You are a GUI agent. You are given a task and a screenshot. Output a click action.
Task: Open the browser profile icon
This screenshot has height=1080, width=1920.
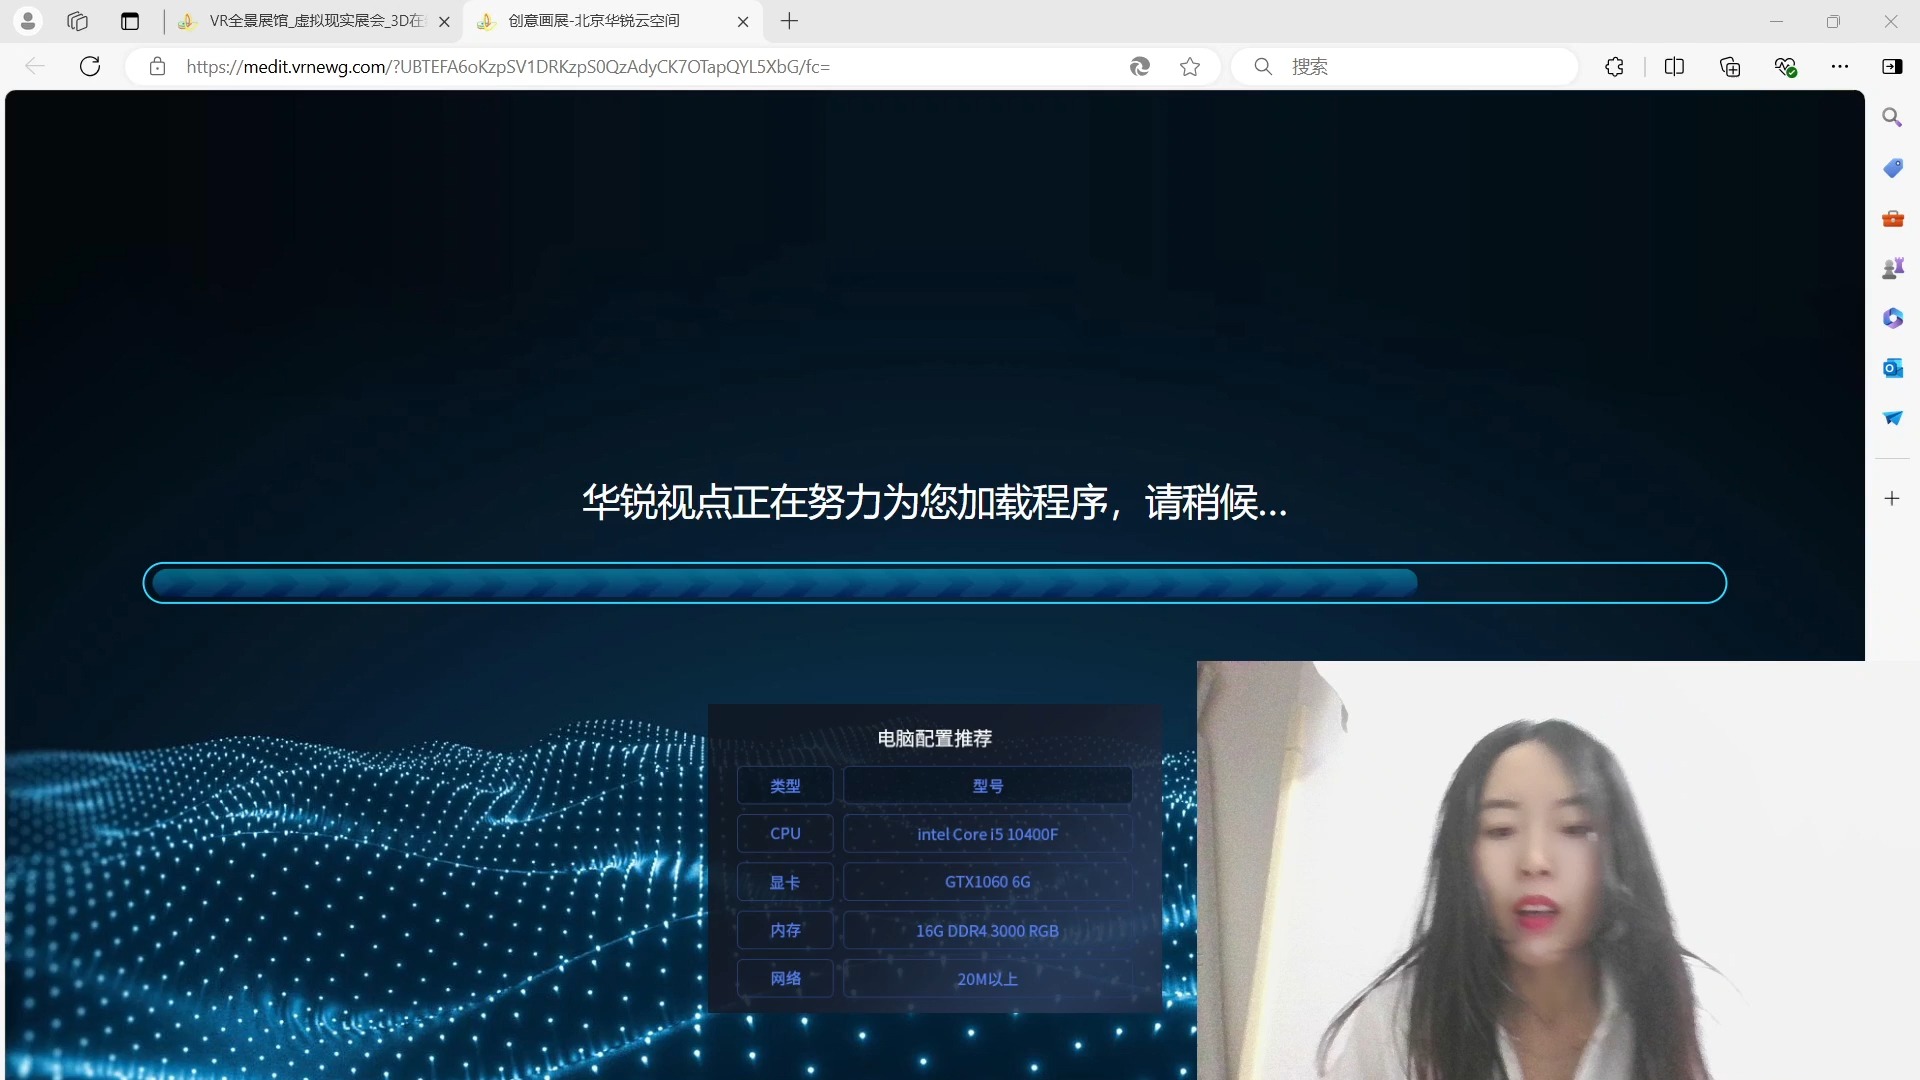[28, 21]
